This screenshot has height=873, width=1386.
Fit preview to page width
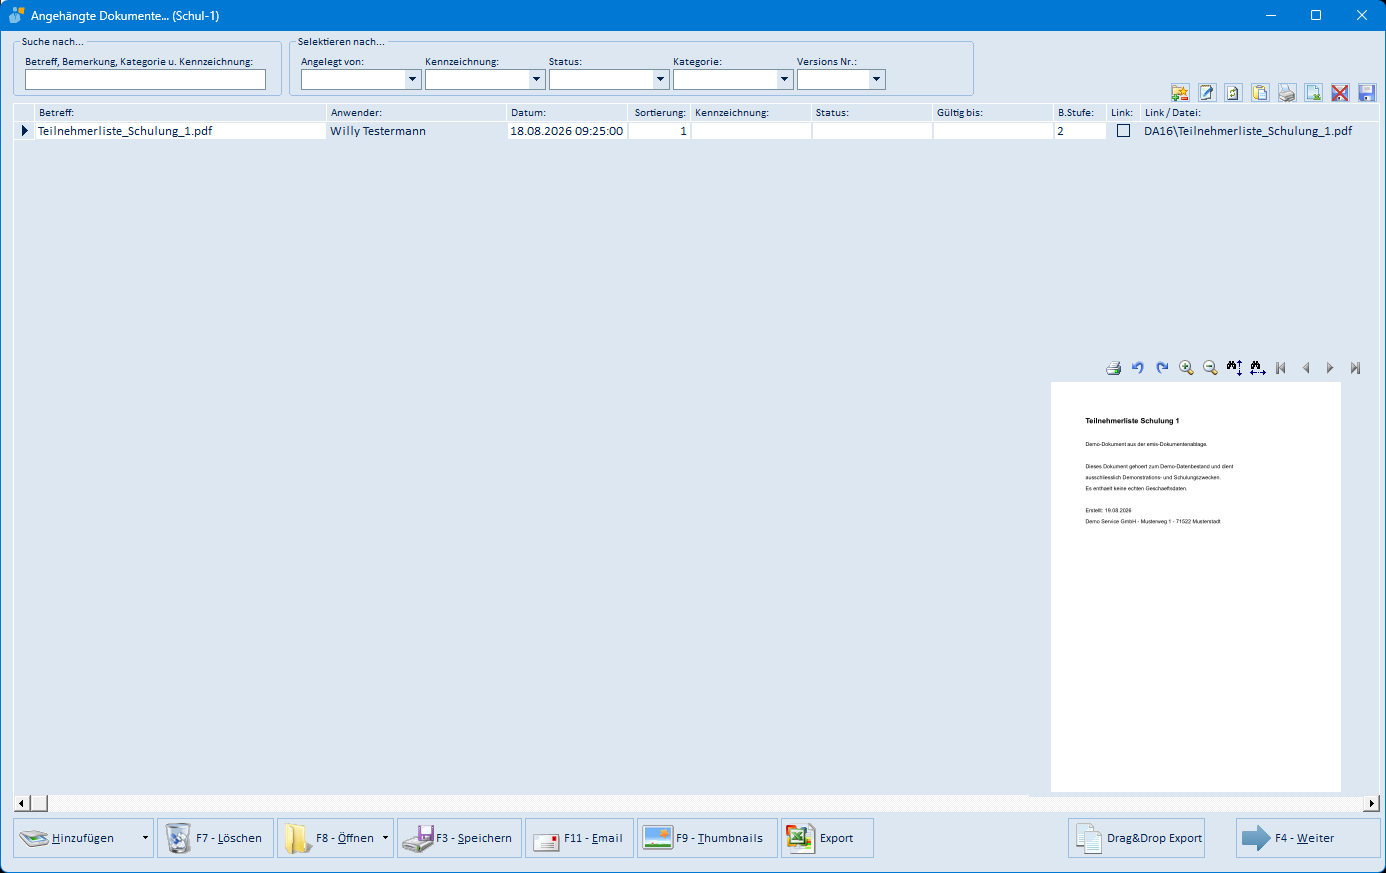[x=1258, y=368]
